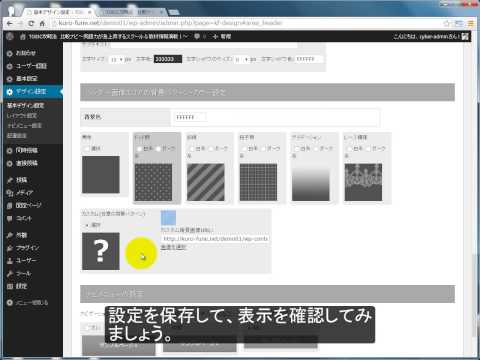
Task: Select first radio of the gradient pattern
Action: (297, 149)
